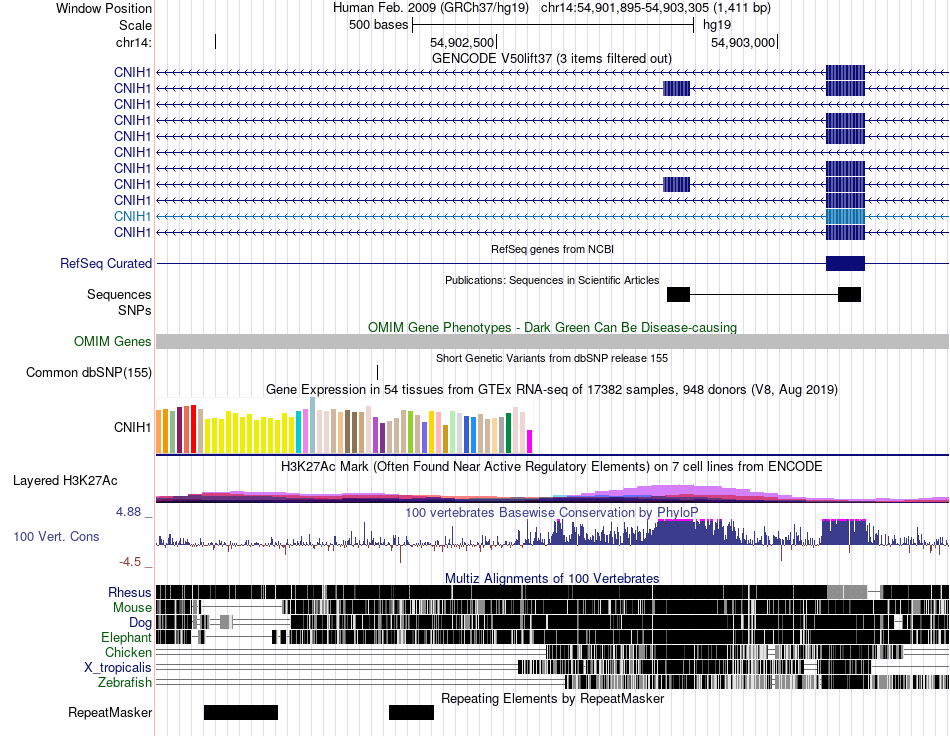This screenshot has height=736, width=950.
Task: Open Repeating Elements by RepeatMasker title
Action: 552,698
